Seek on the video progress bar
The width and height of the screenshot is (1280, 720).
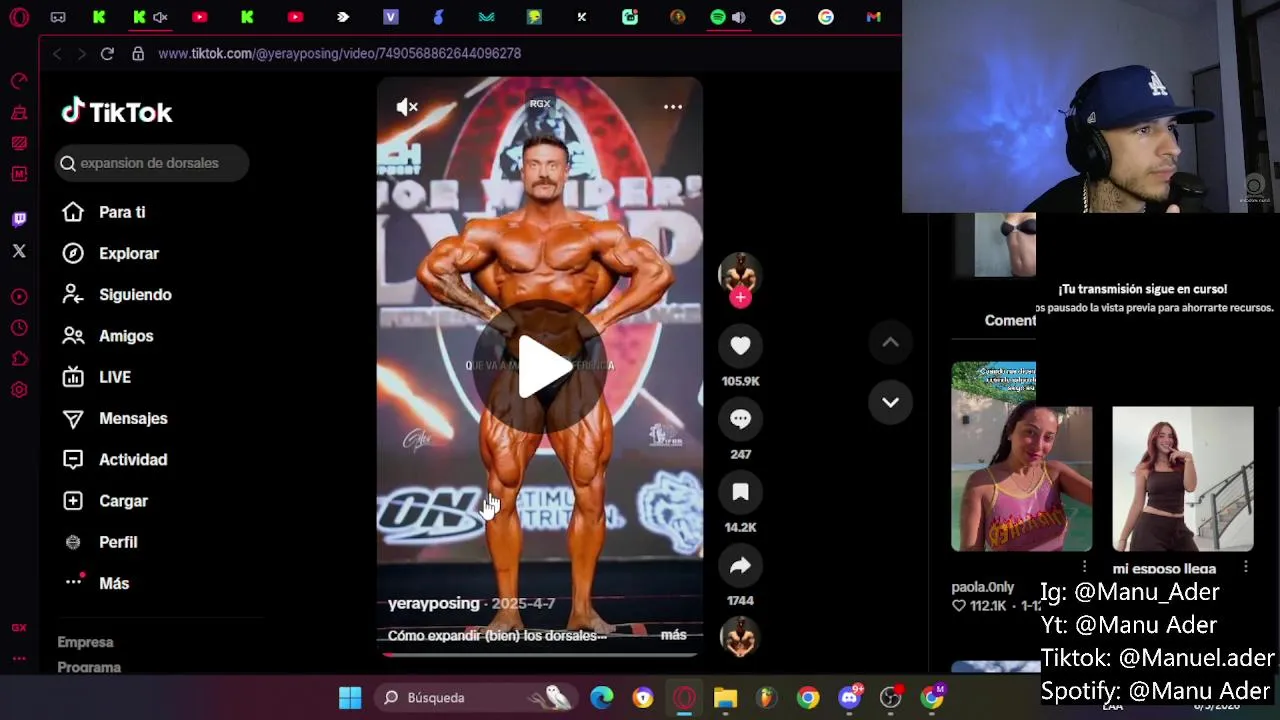pyautogui.click(x=540, y=655)
